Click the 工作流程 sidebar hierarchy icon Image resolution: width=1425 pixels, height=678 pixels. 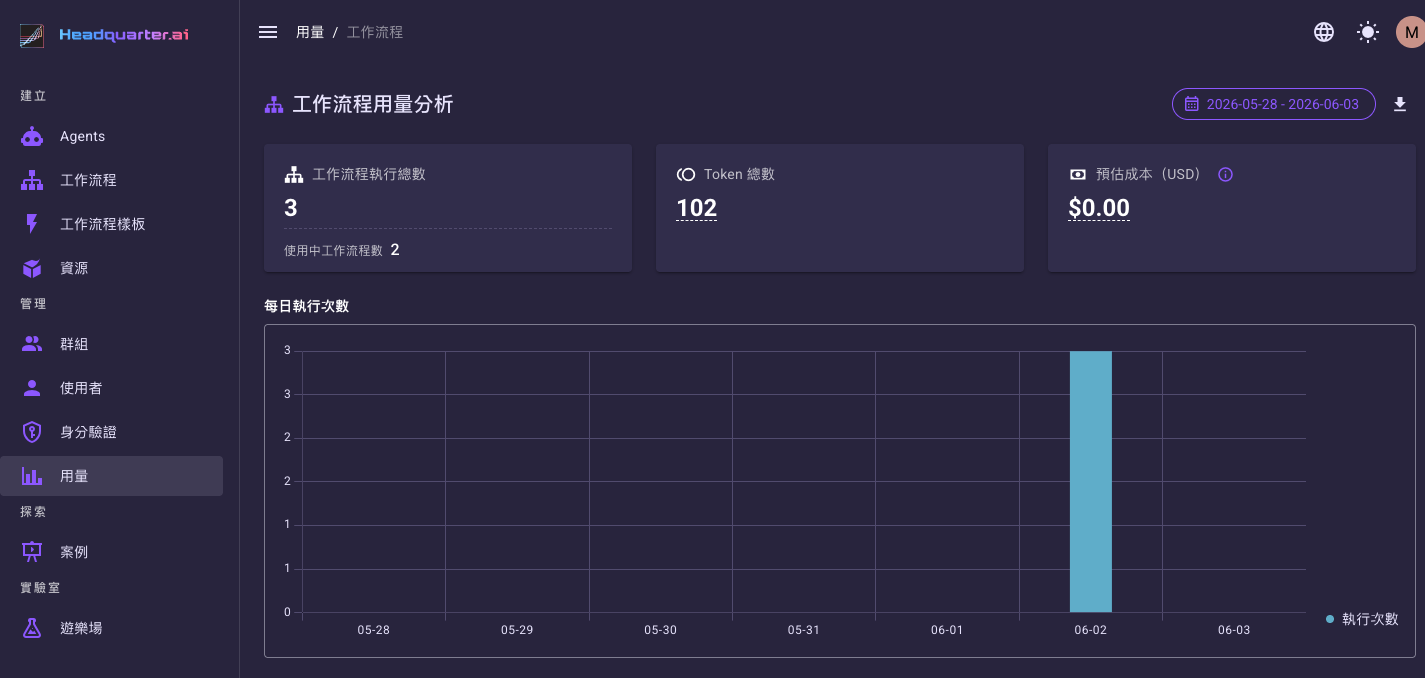[32, 180]
